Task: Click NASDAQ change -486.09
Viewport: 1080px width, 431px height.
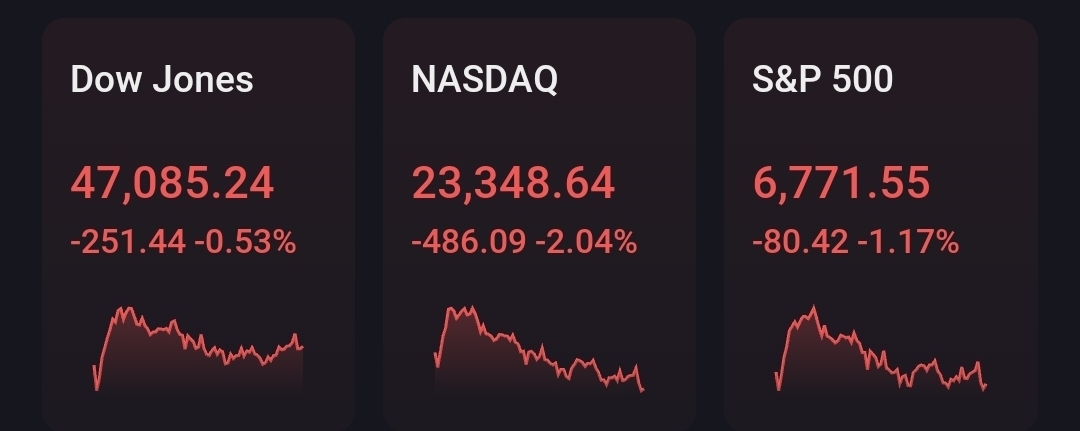Action: 469,242
